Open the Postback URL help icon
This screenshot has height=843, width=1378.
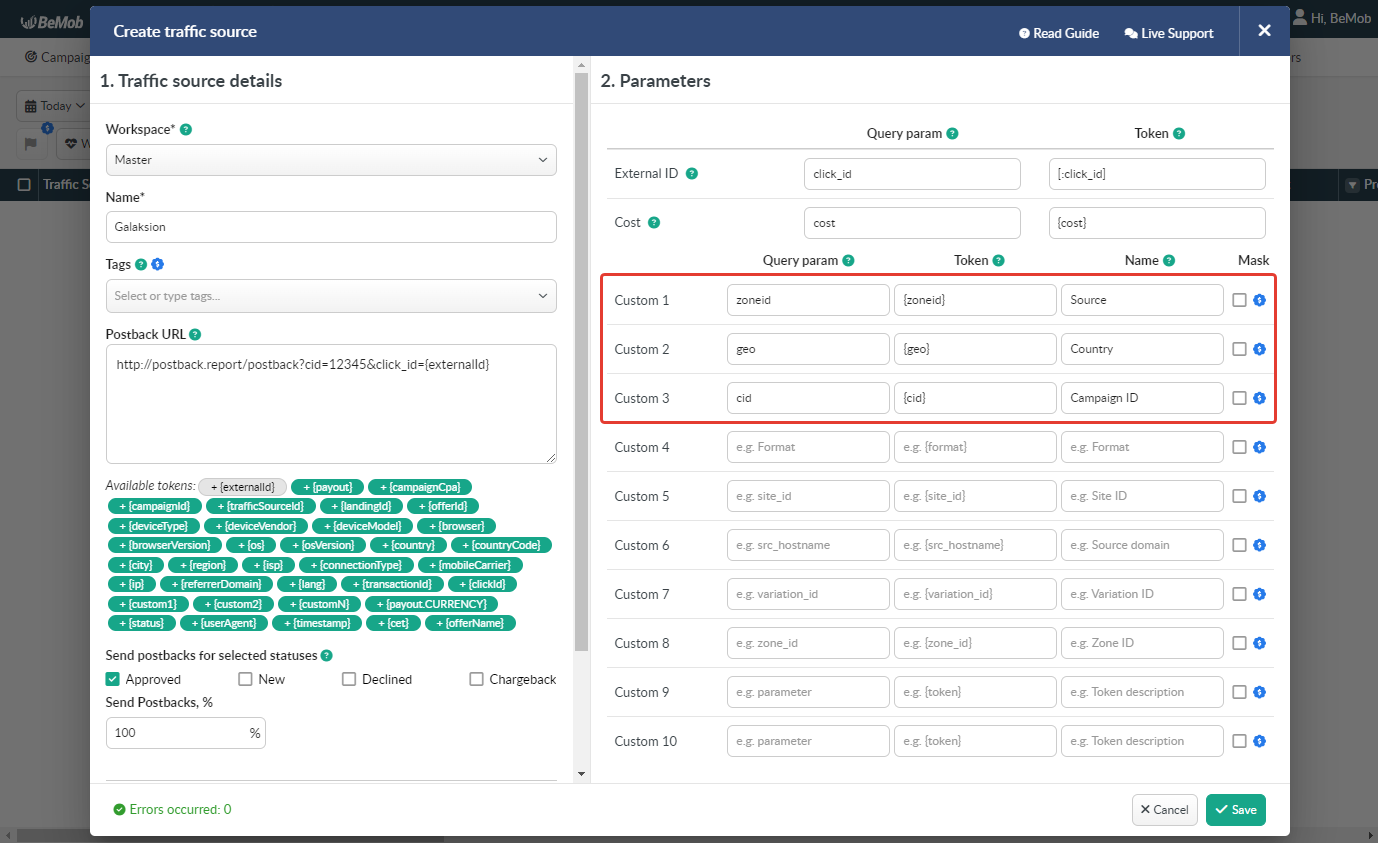(x=196, y=334)
